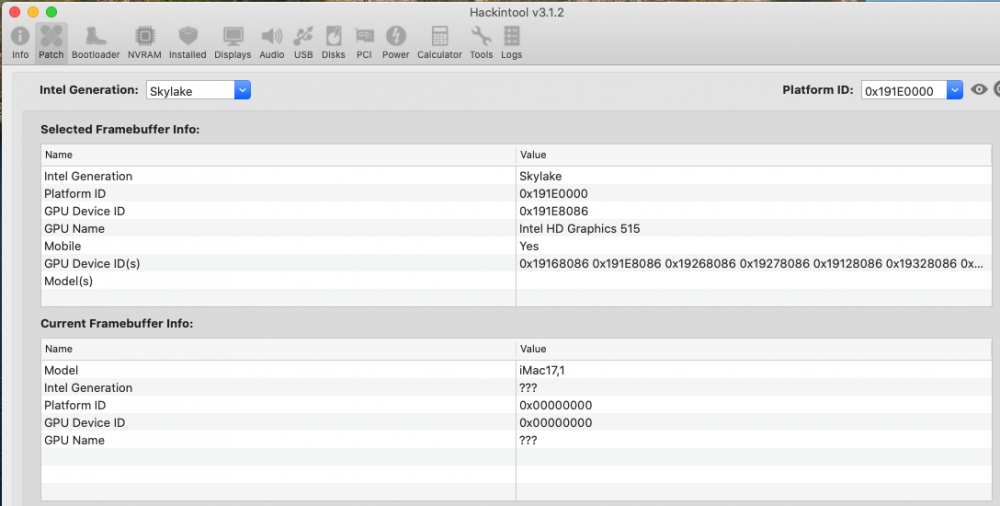
Task: Open the PCI card section
Action: pyautogui.click(x=364, y=42)
